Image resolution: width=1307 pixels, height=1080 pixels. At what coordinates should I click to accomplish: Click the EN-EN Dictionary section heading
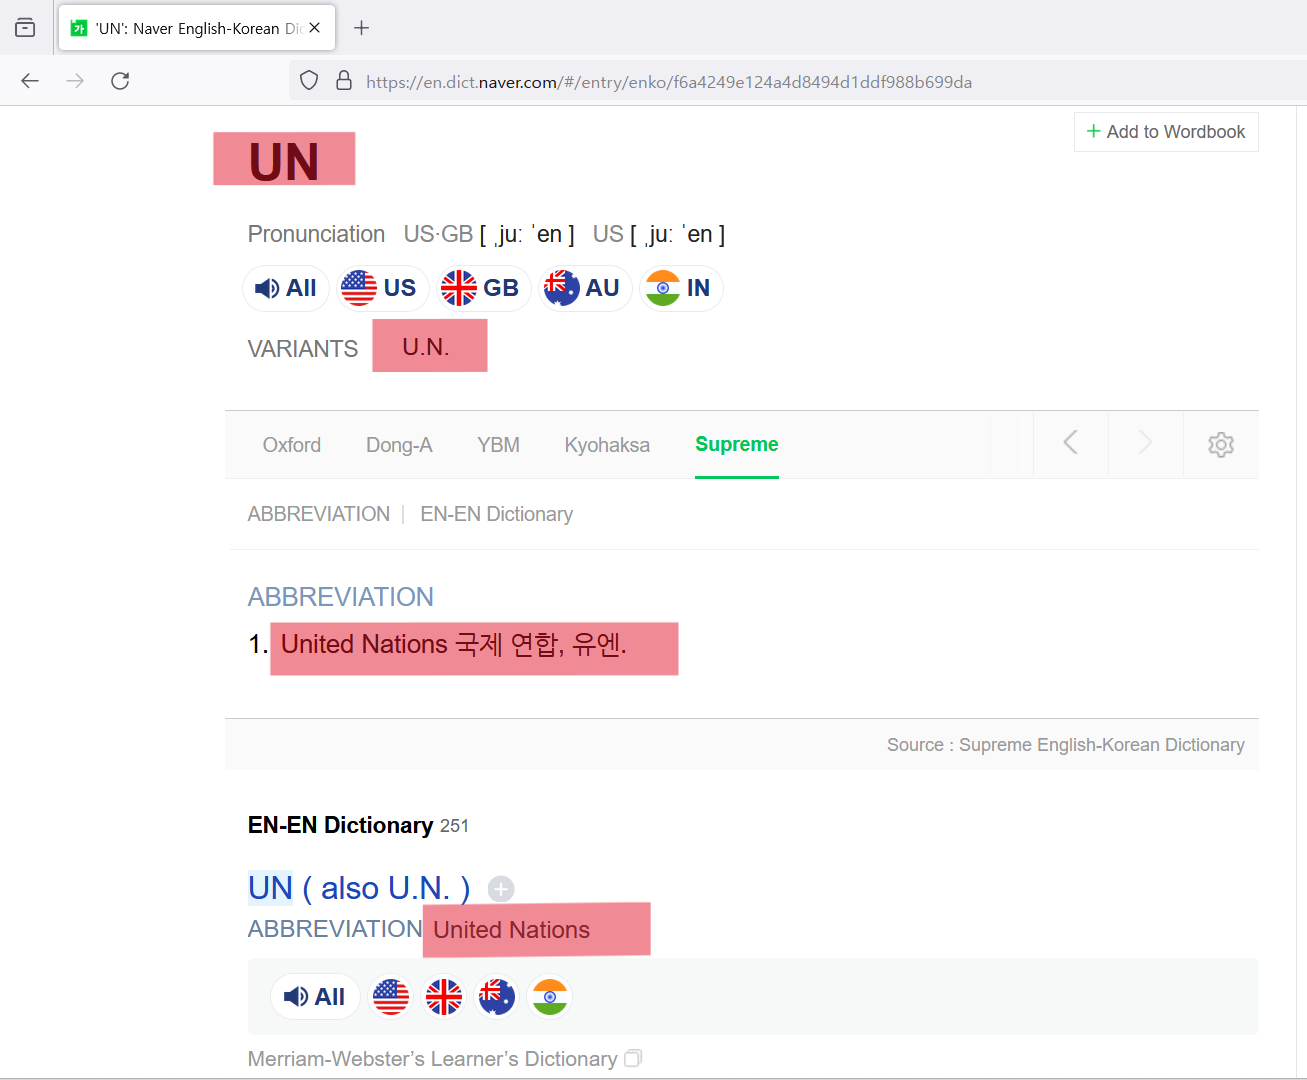click(x=340, y=825)
